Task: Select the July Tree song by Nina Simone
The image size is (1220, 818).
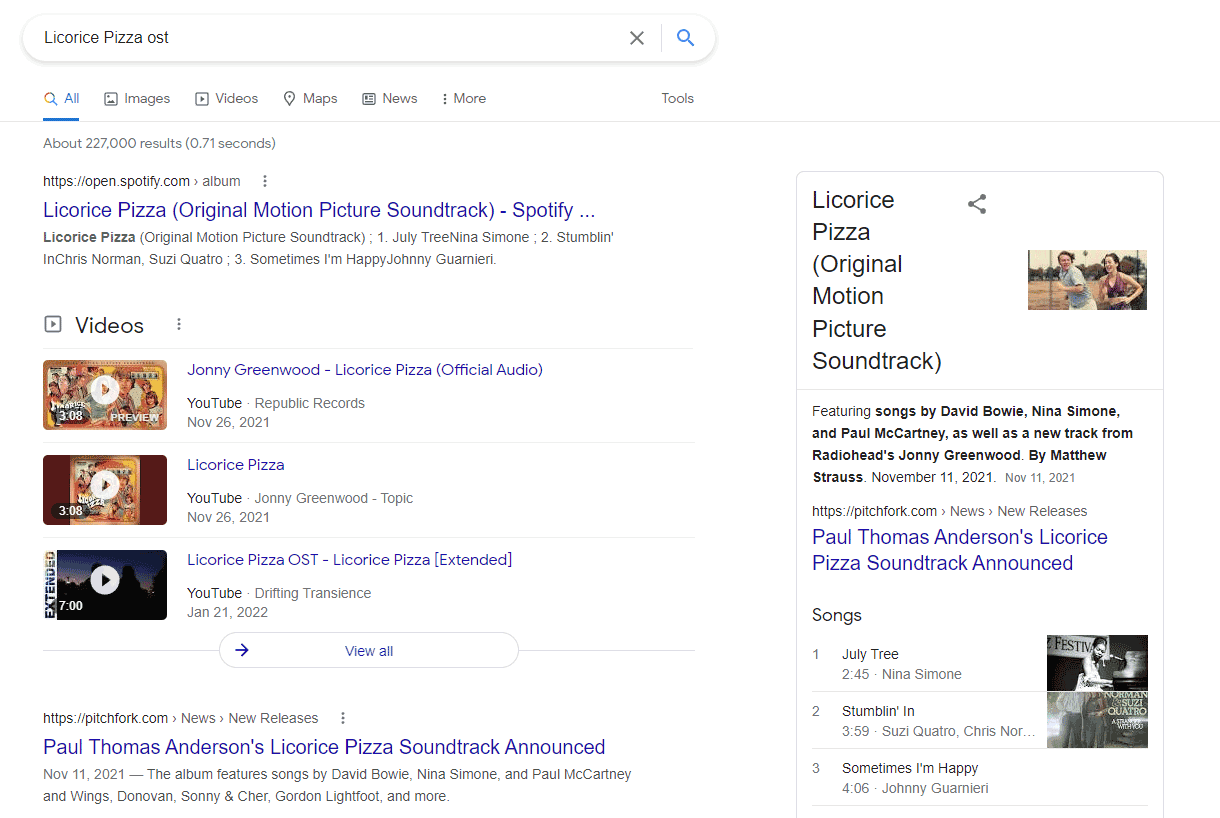Action: point(928,664)
